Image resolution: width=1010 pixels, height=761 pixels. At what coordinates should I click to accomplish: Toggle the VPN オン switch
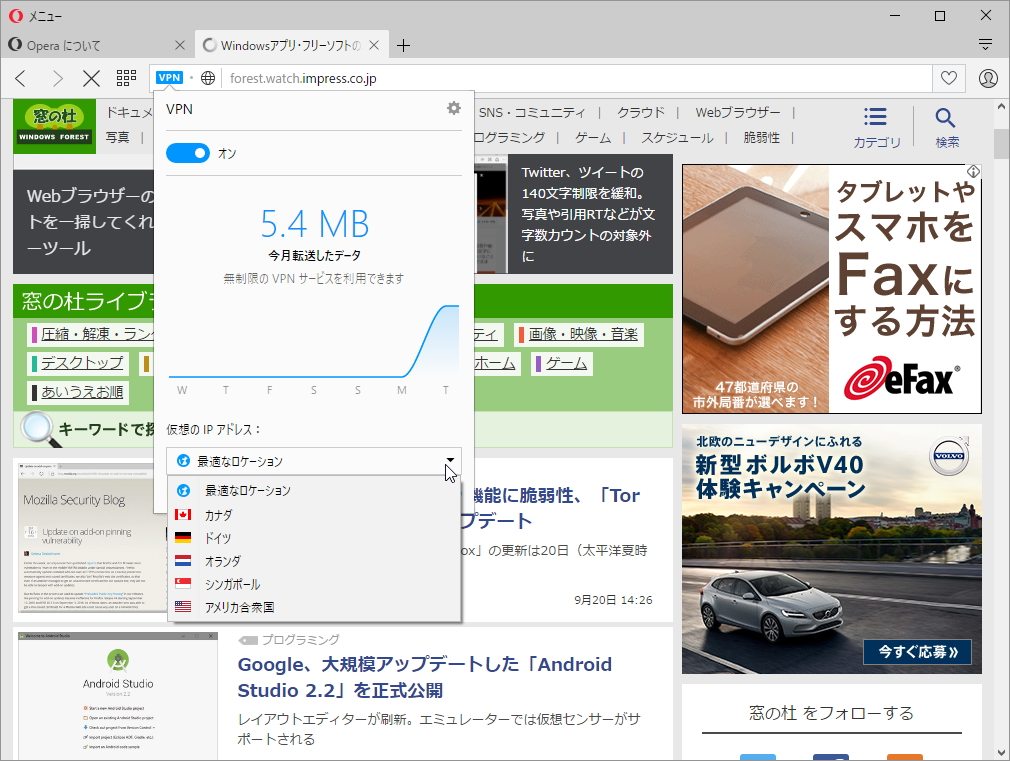[x=187, y=153]
